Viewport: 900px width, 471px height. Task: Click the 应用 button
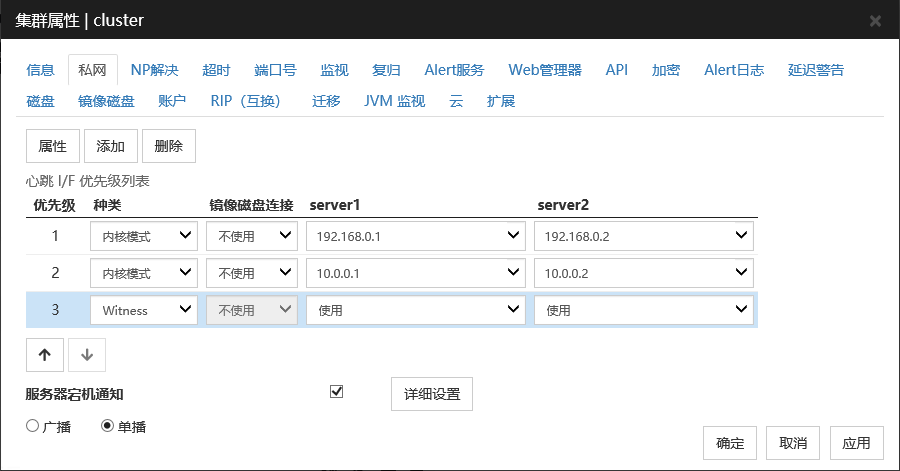pyautogui.click(x=857, y=443)
